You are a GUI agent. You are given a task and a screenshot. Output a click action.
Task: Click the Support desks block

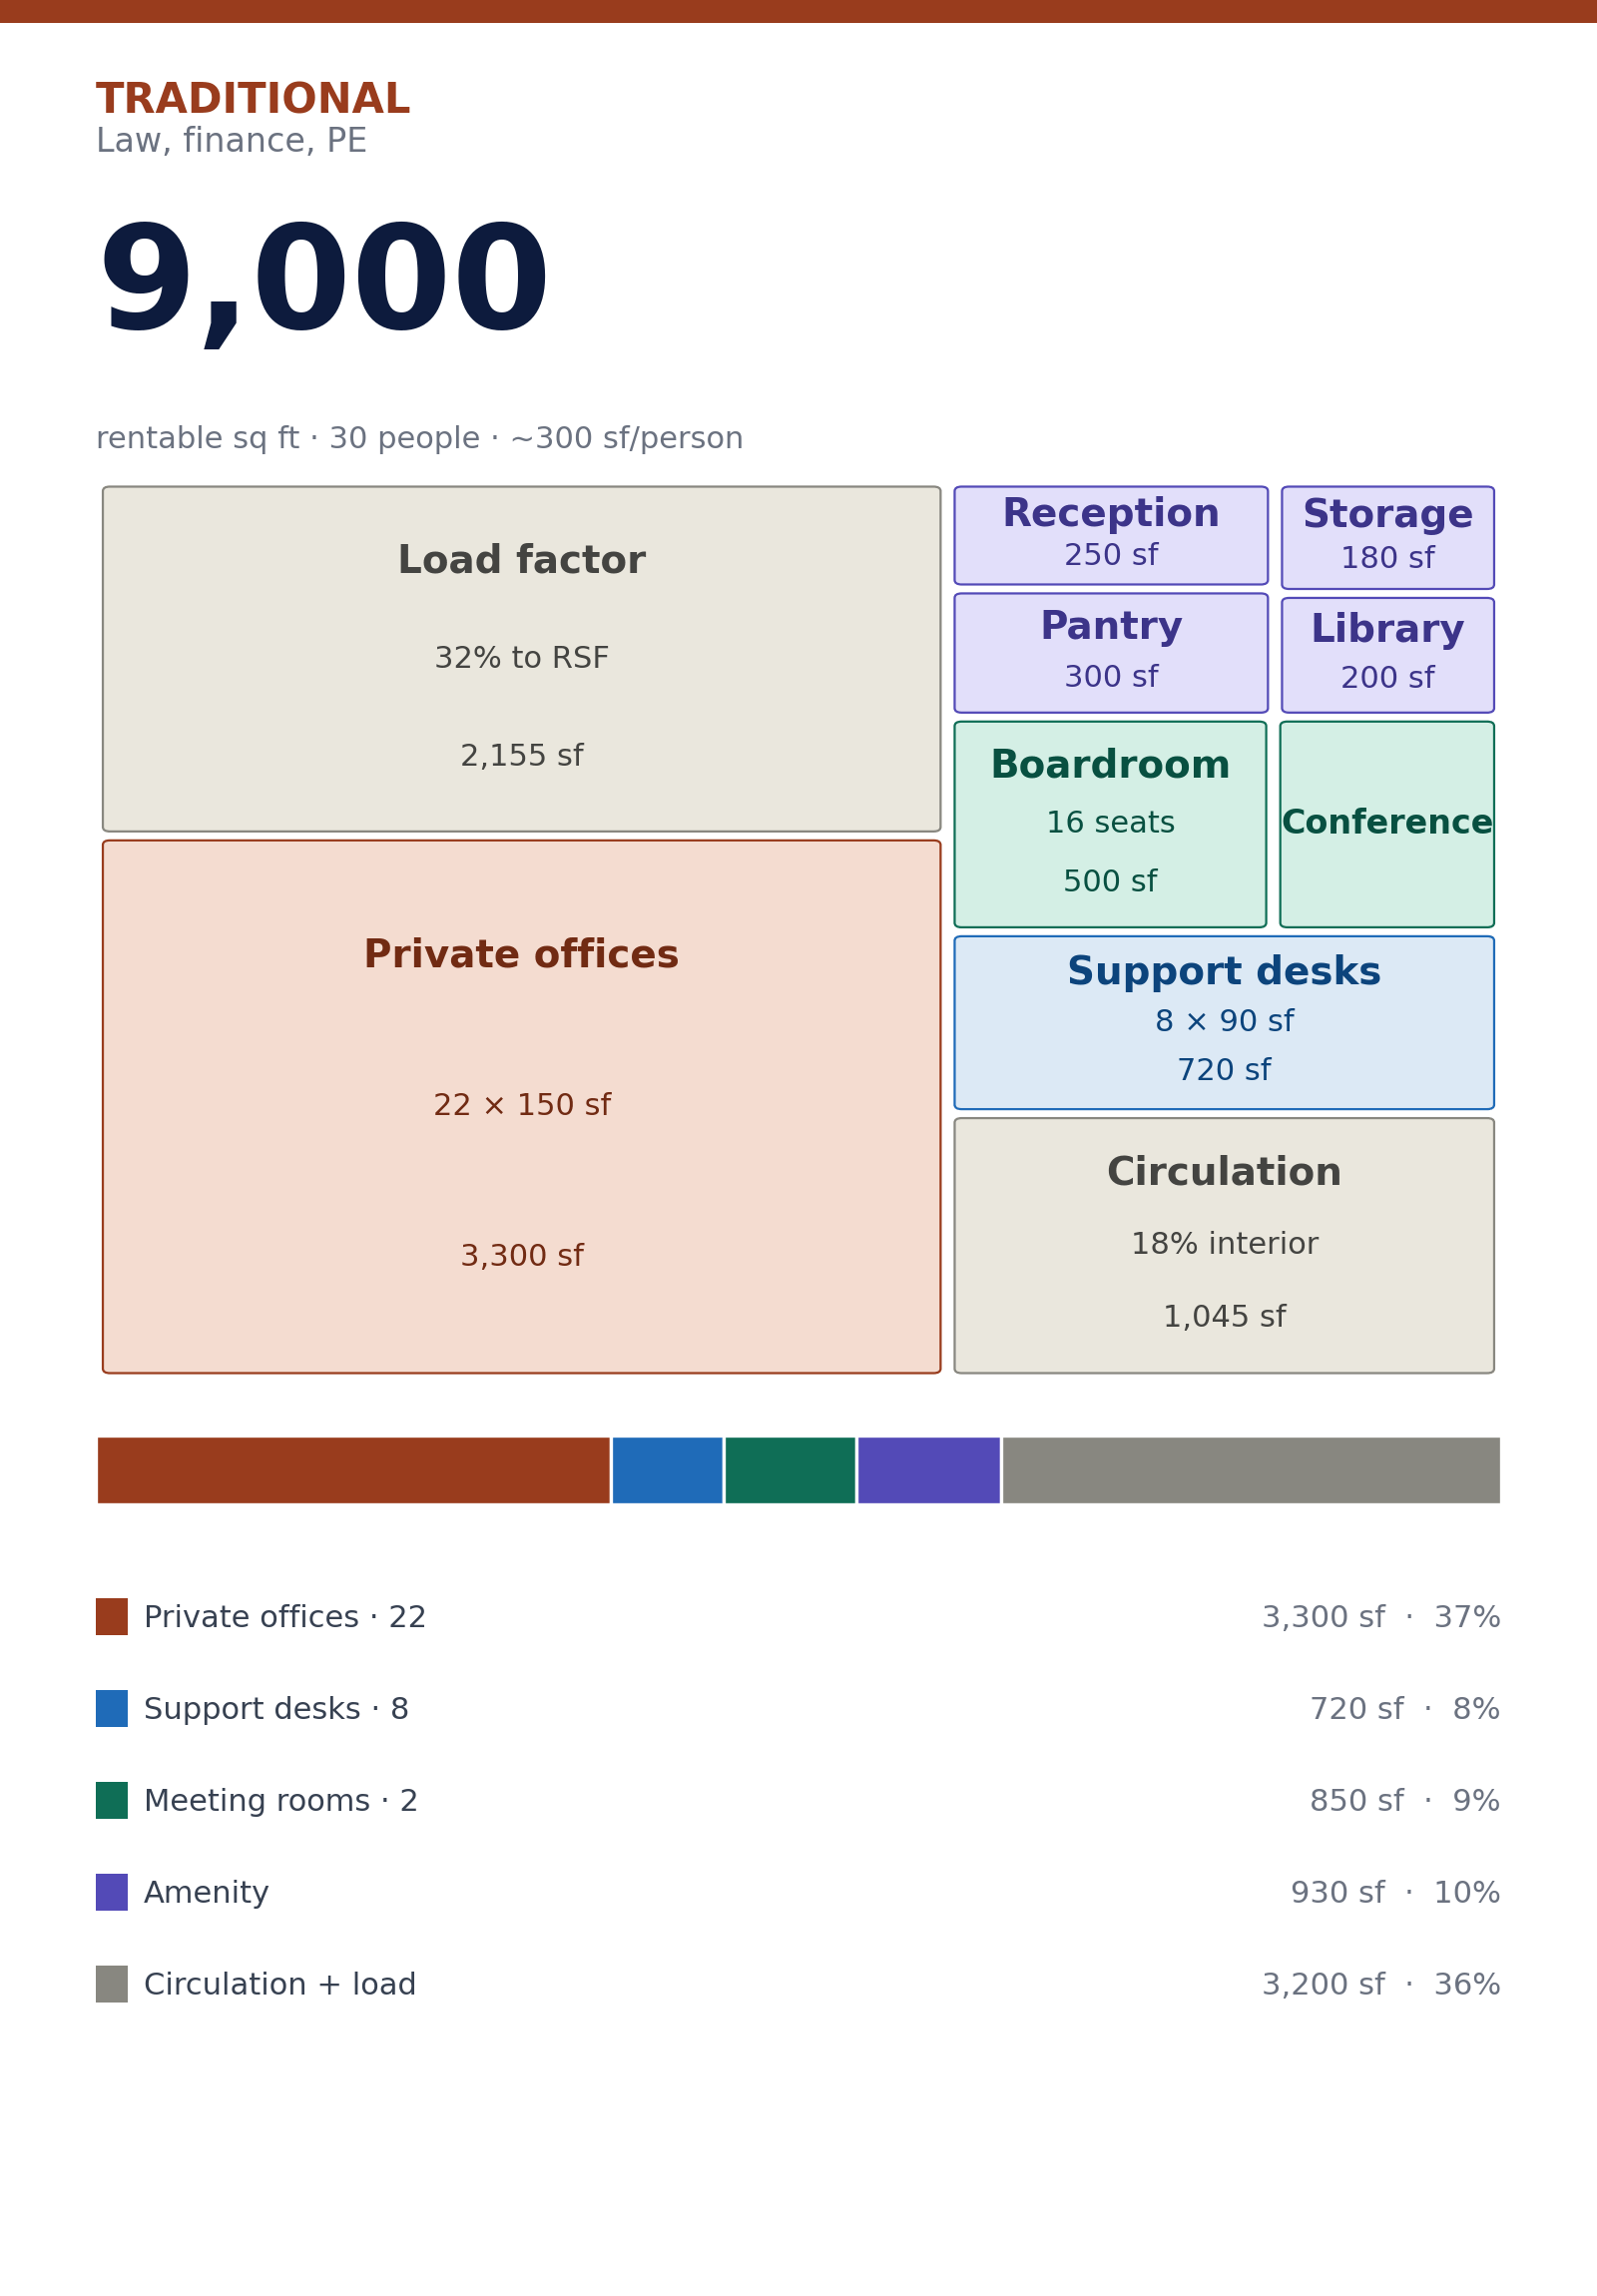tap(1223, 1022)
